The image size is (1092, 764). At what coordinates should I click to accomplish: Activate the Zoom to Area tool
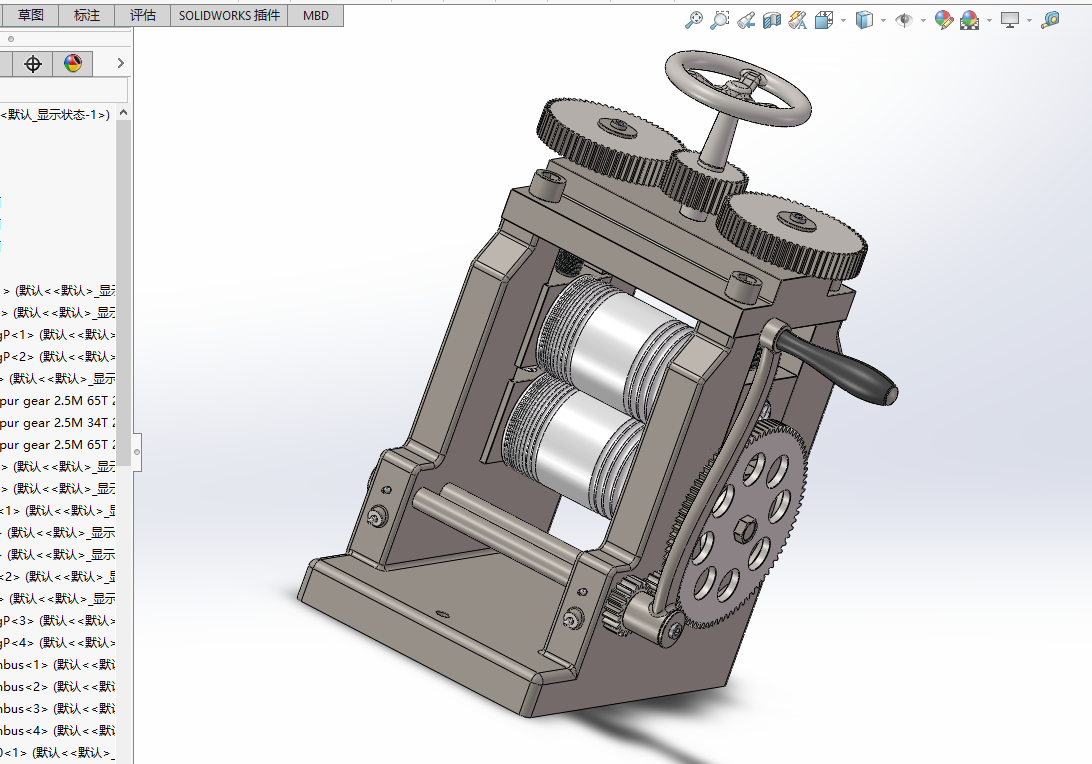[719, 20]
